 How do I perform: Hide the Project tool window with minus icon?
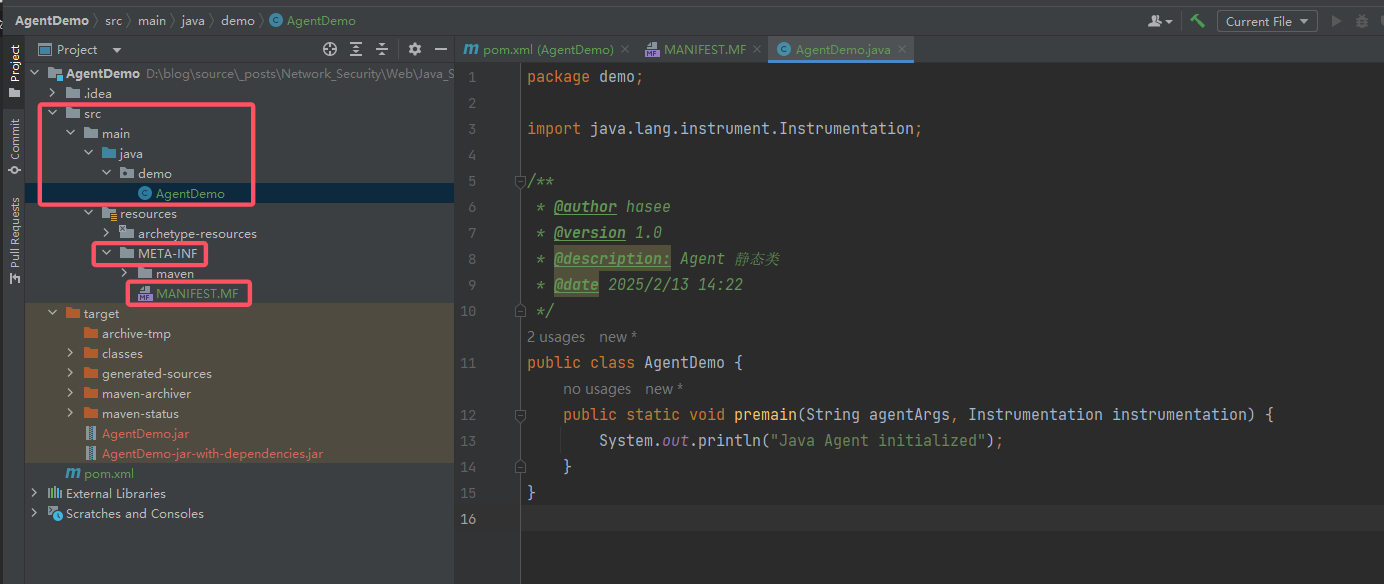(440, 49)
